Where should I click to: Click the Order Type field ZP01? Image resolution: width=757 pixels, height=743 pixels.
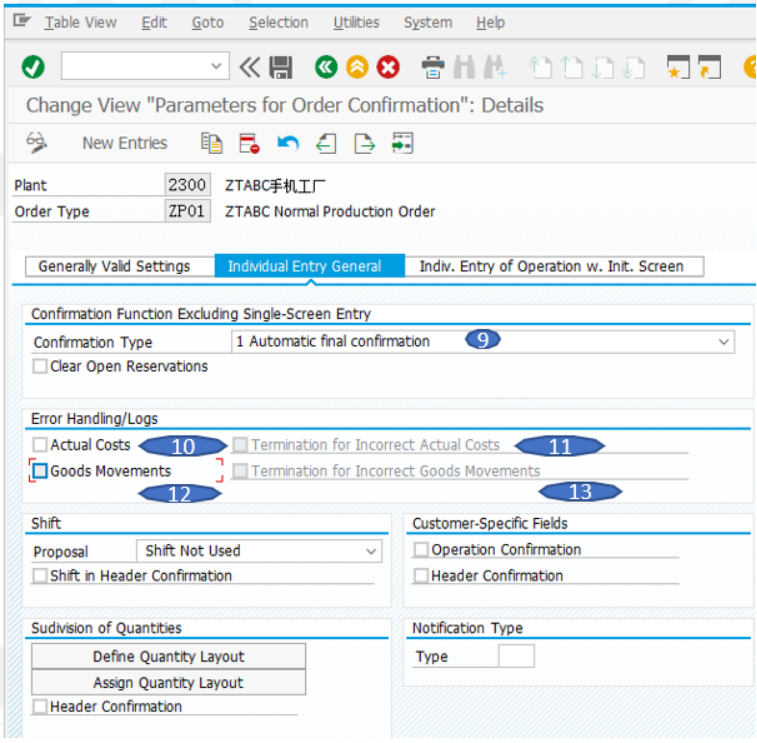pyautogui.click(x=187, y=211)
